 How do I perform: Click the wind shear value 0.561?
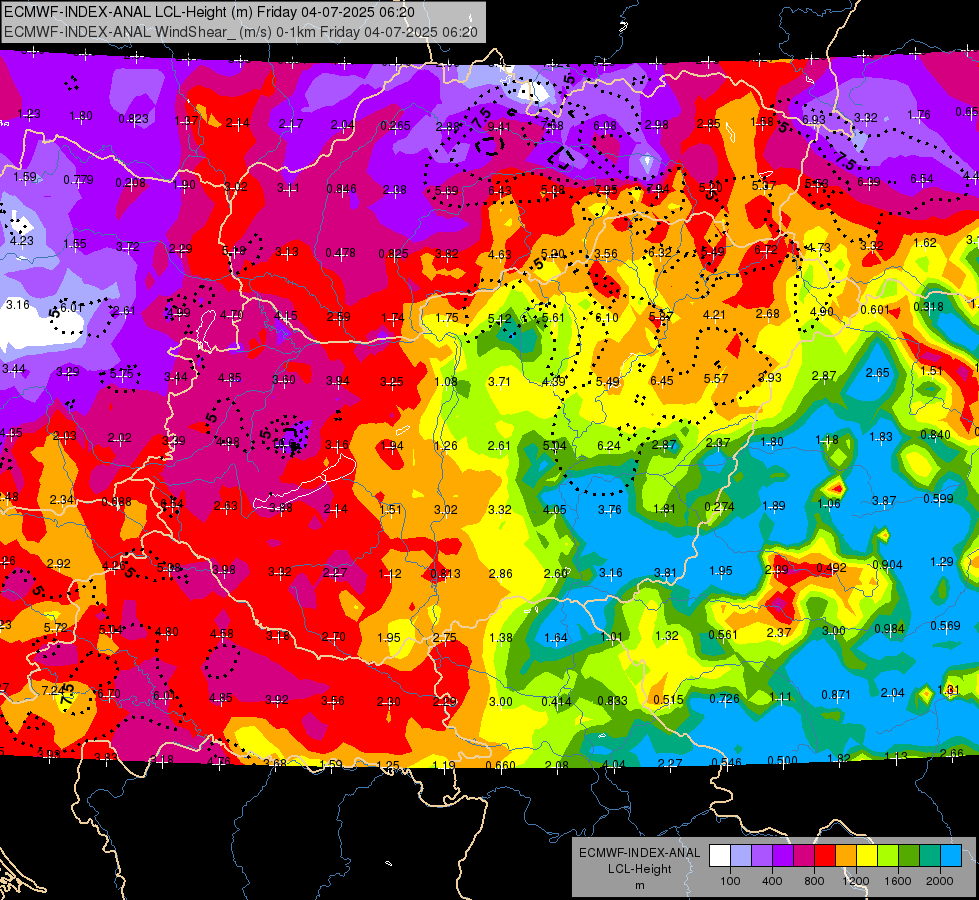click(x=723, y=635)
